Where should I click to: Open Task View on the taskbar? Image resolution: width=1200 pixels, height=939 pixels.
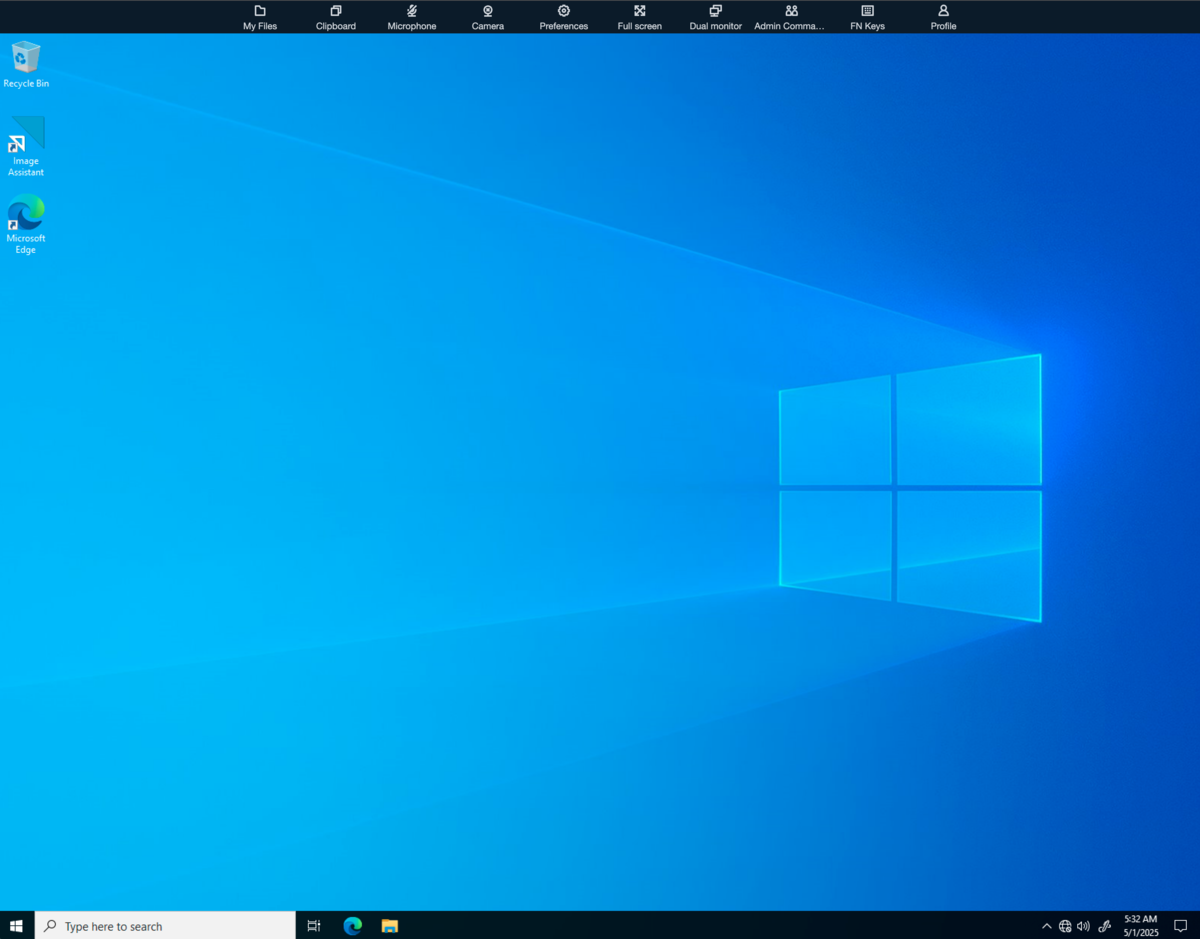(314, 926)
